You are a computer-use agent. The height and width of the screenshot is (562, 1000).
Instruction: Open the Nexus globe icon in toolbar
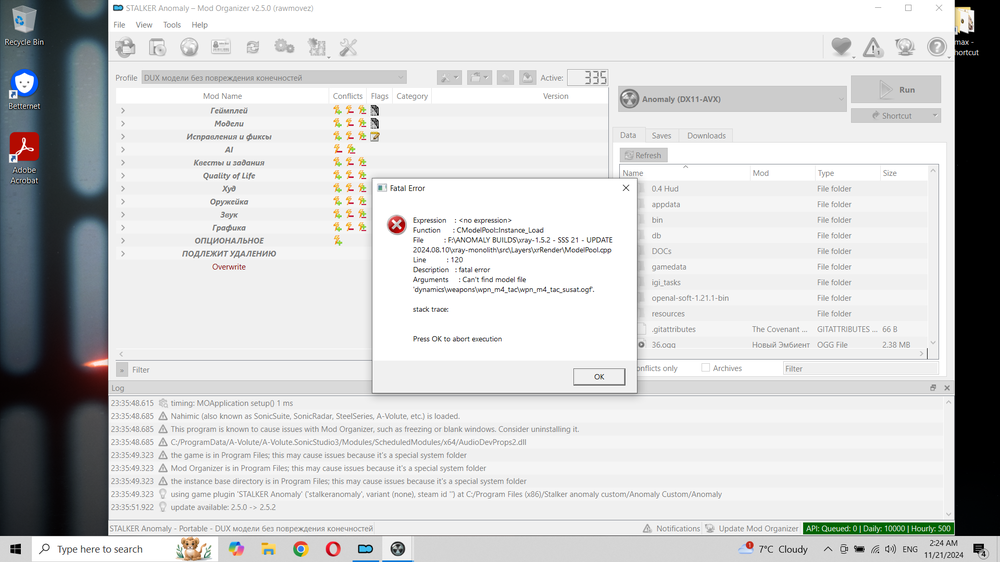189,47
